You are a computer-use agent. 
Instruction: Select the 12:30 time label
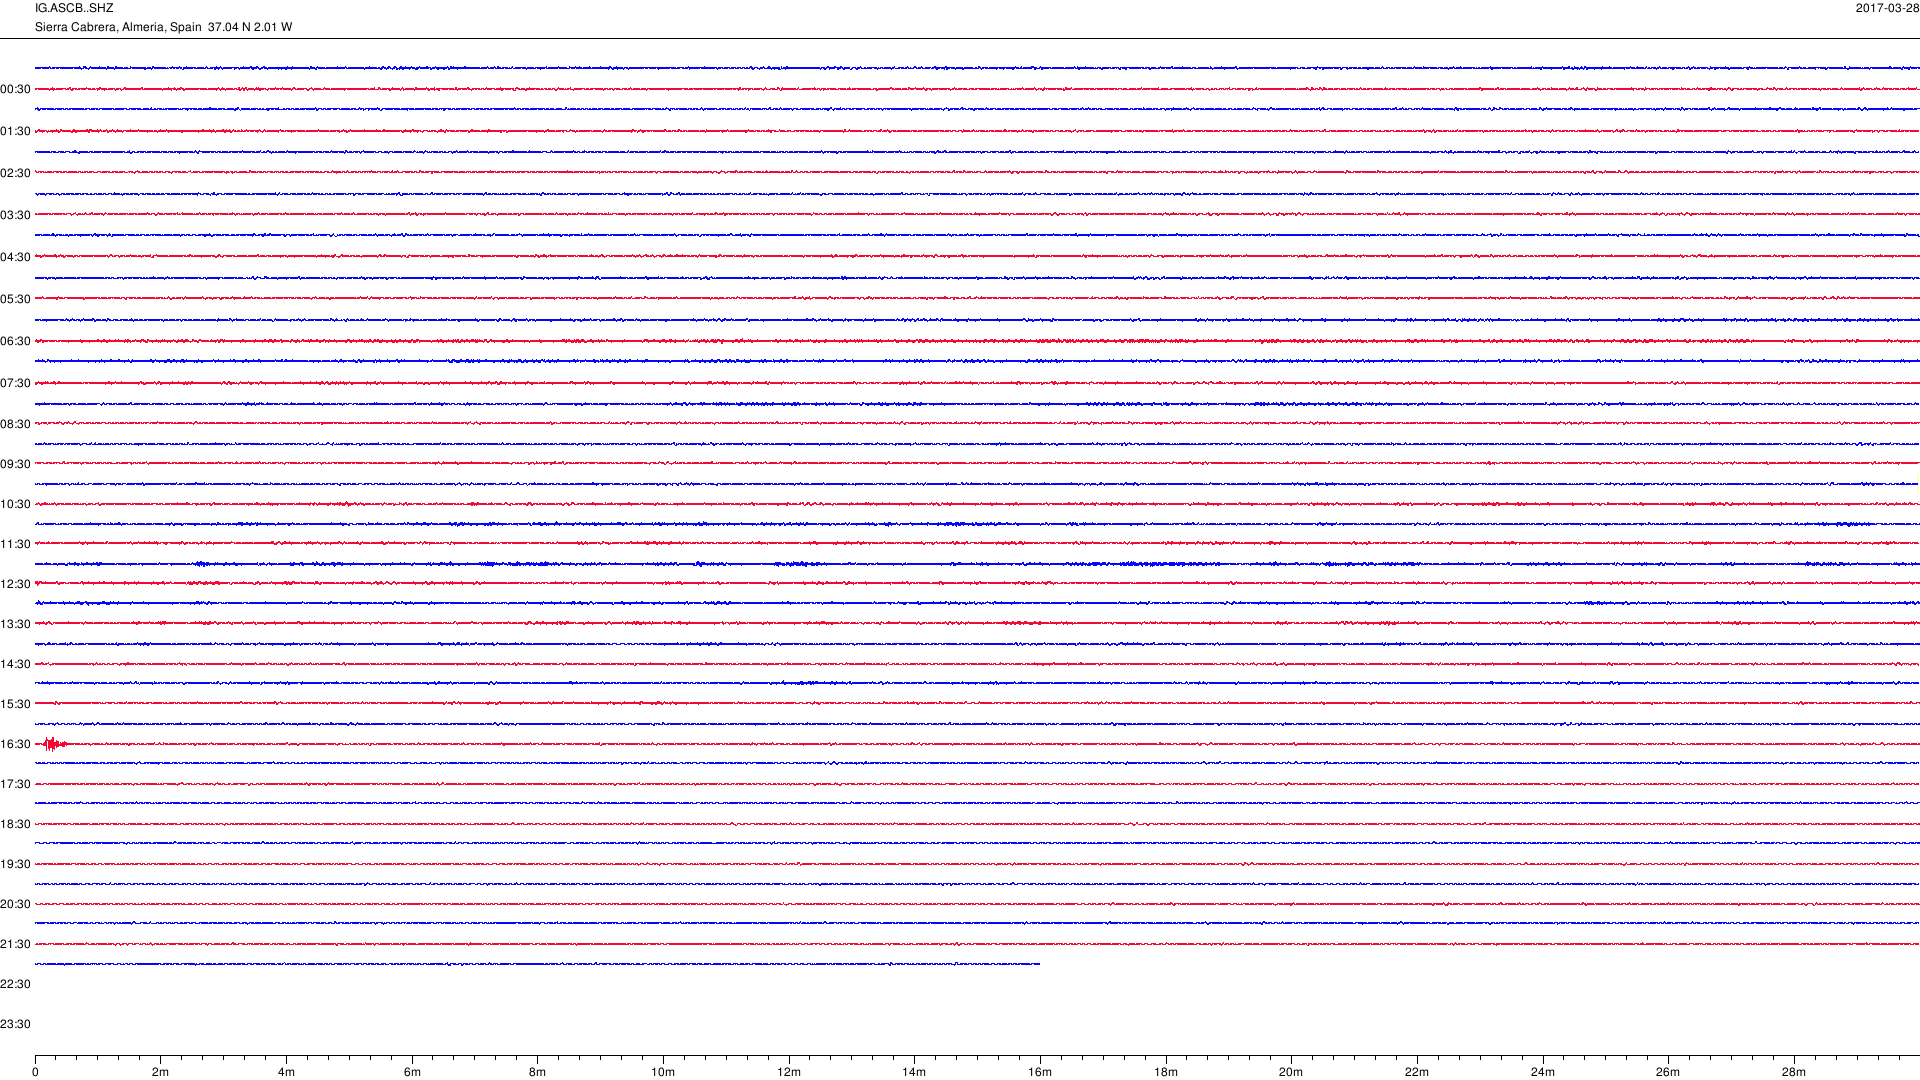point(16,585)
